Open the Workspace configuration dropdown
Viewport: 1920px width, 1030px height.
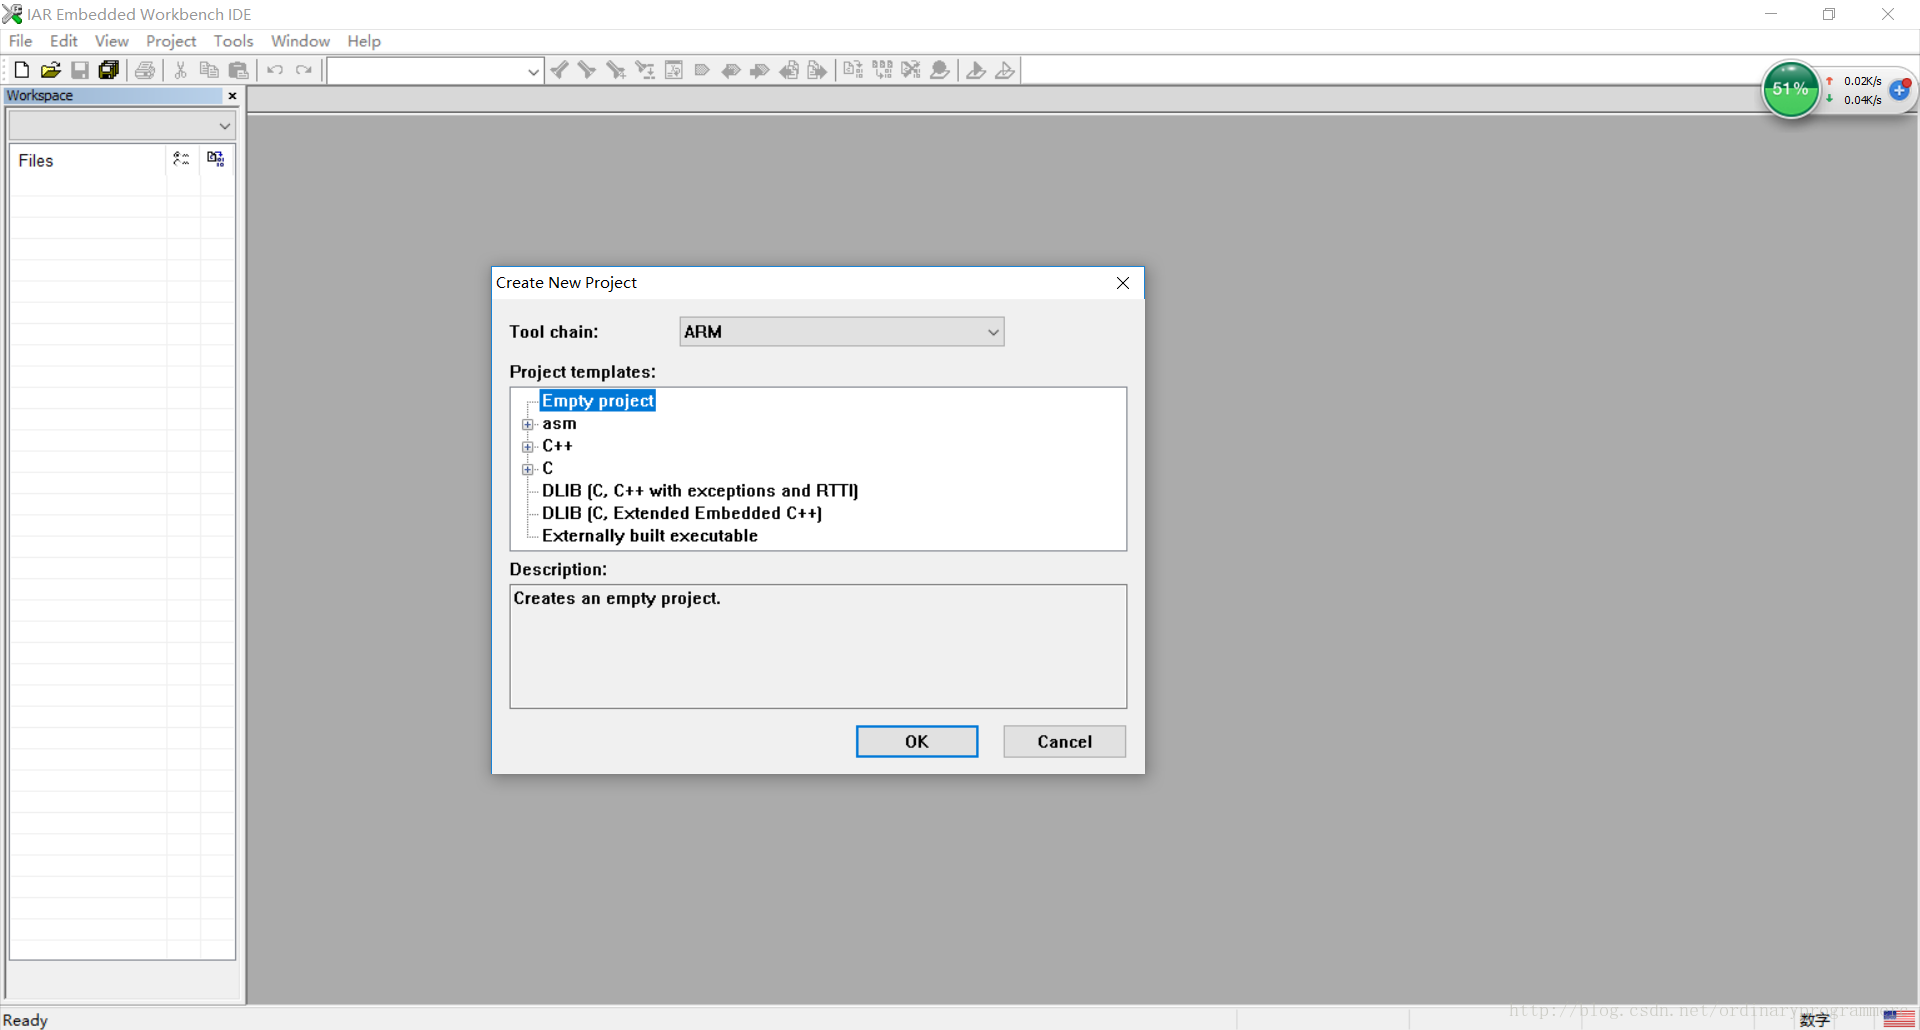(122, 125)
